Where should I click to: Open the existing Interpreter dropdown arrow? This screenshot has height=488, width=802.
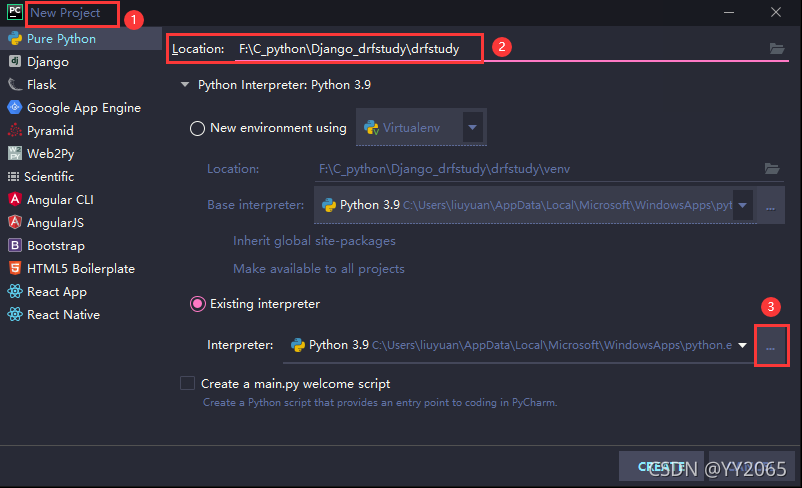[742, 345]
